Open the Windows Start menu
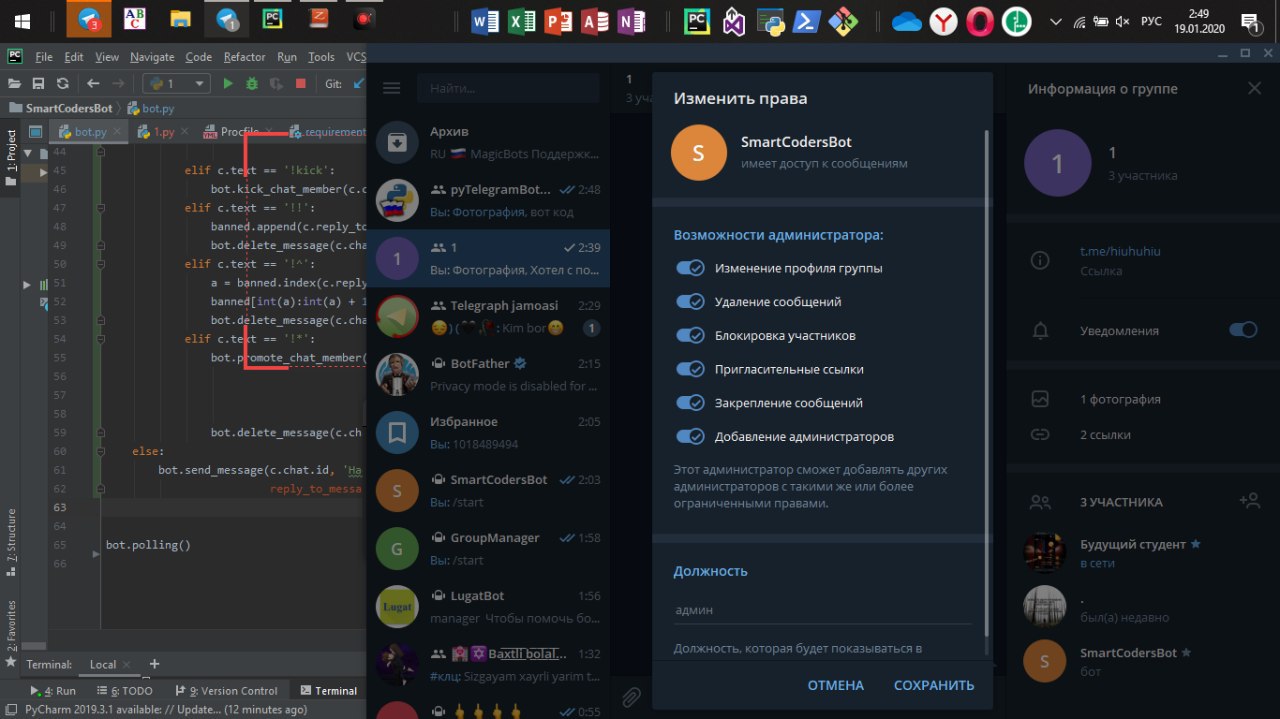 tap(22, 20)
